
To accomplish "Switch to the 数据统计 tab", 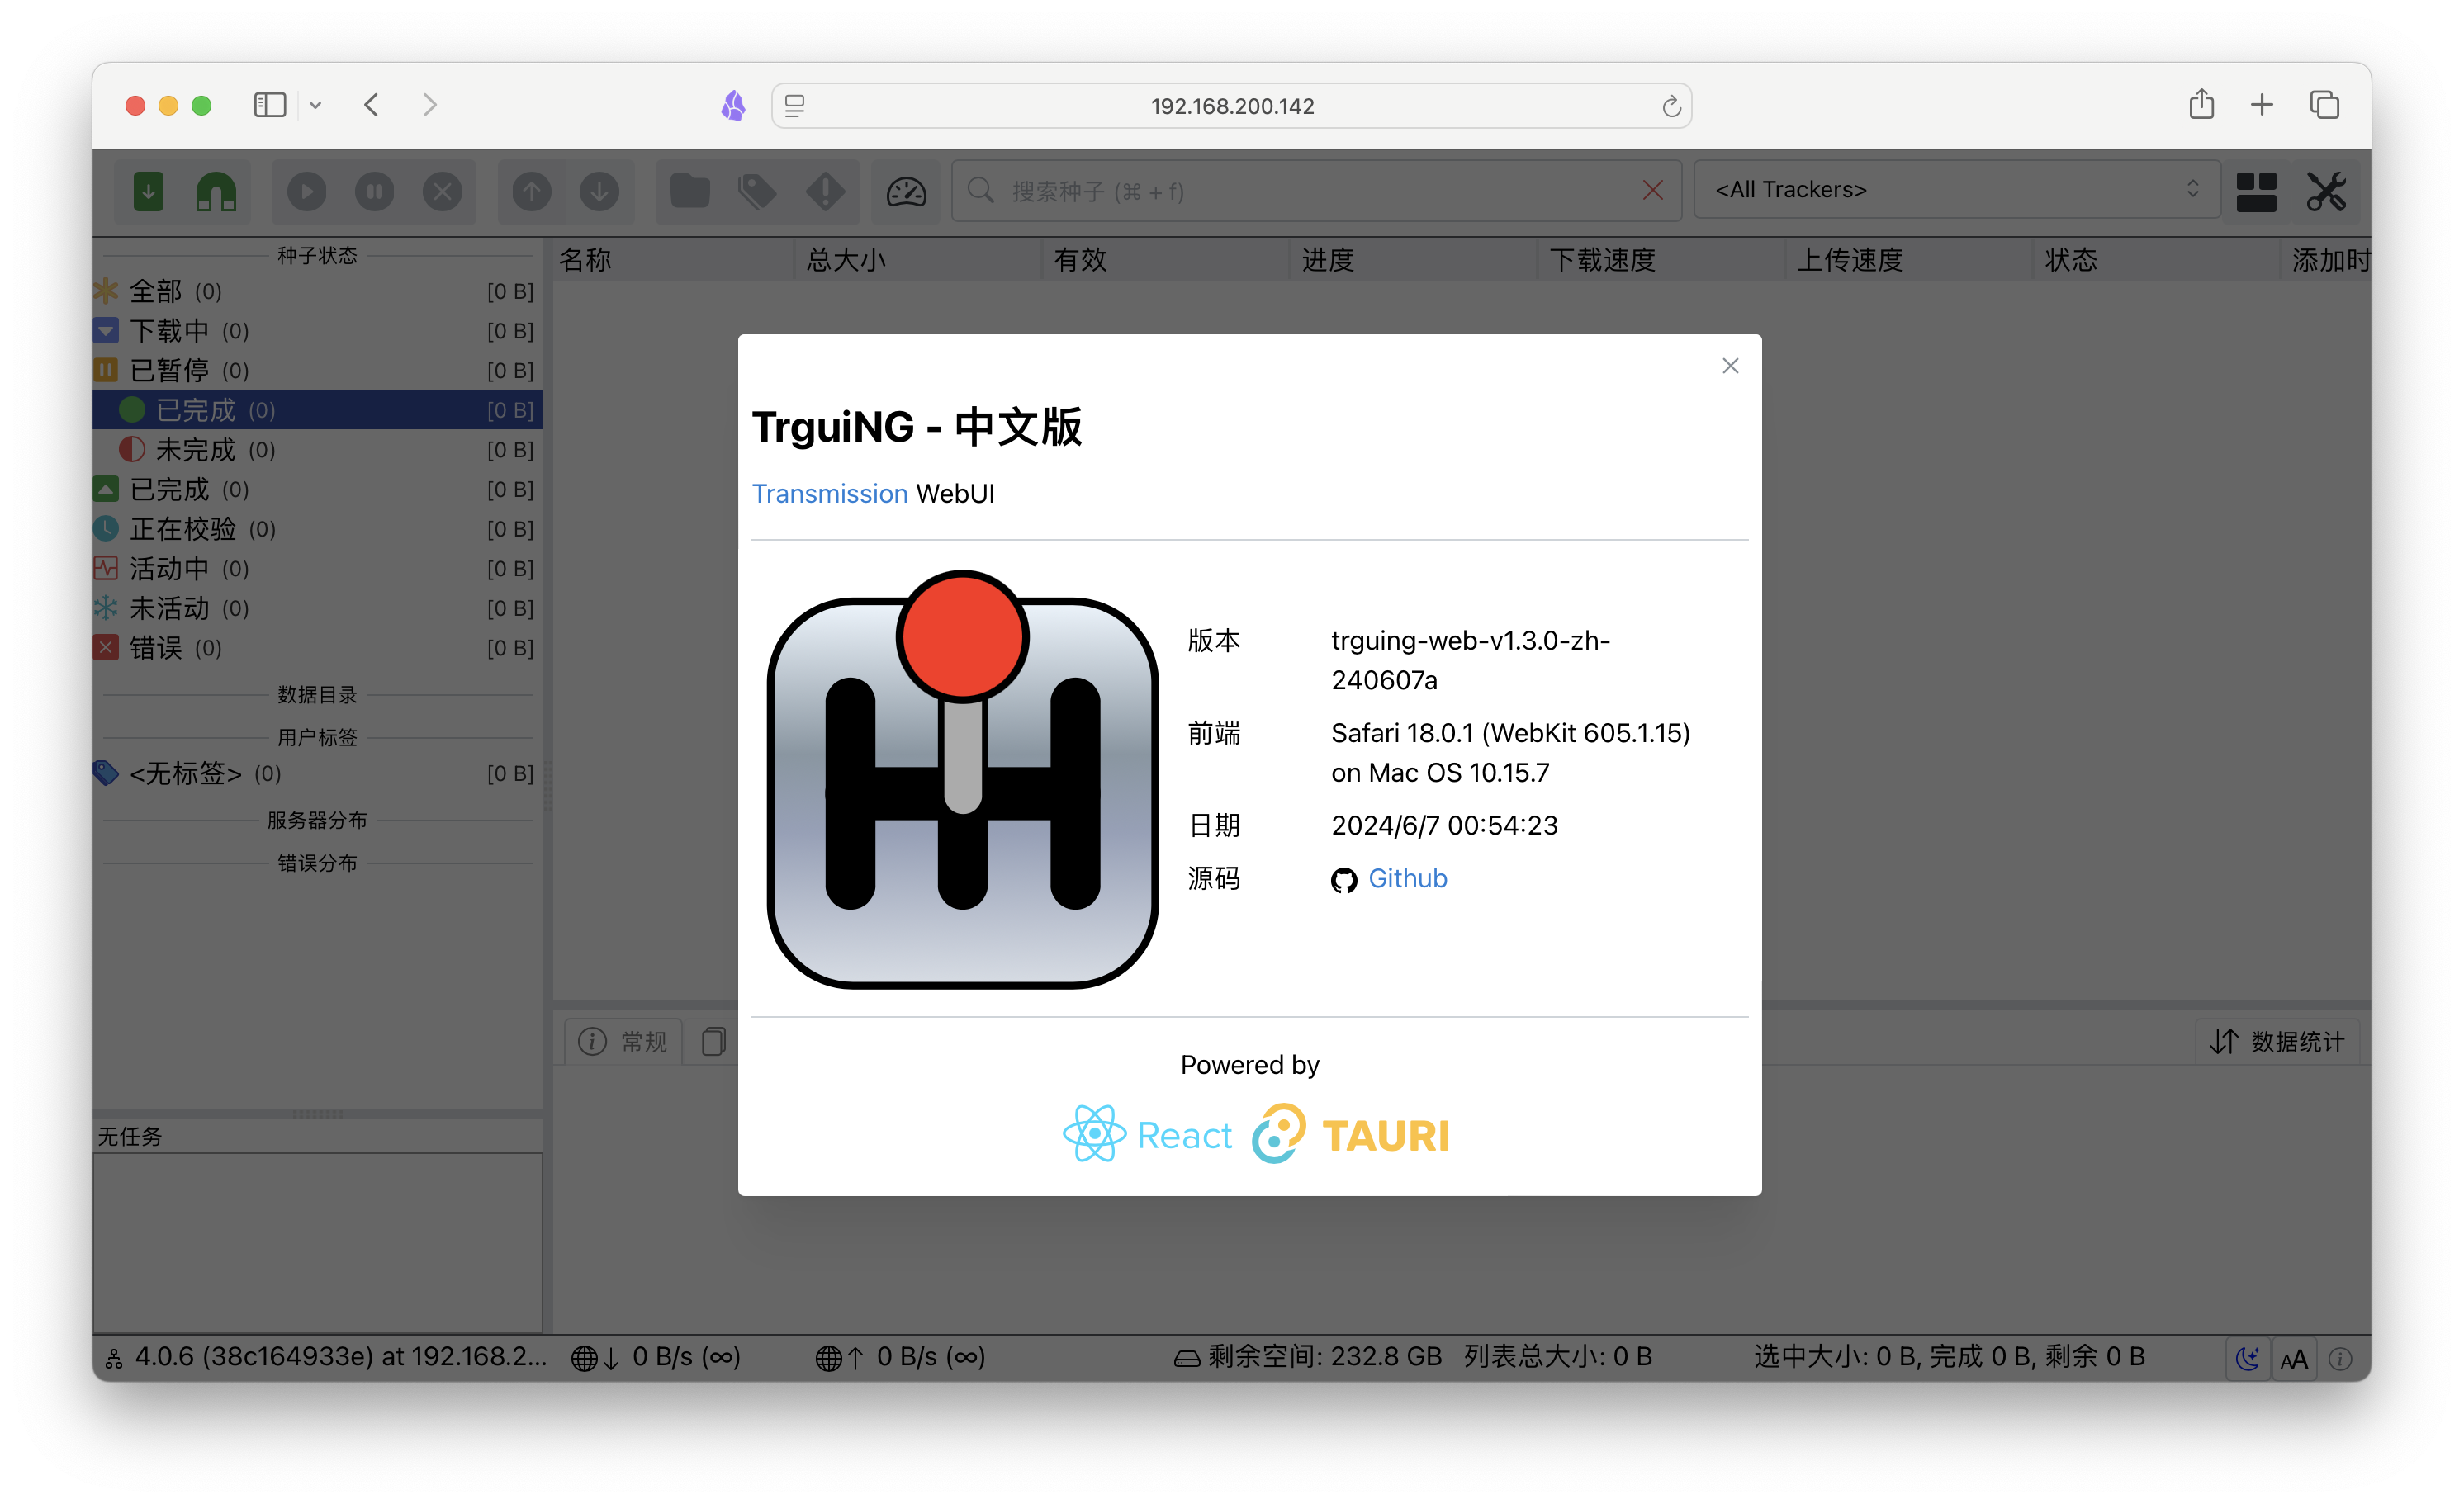I will pyautogui.click(x=2277, y=1042).
